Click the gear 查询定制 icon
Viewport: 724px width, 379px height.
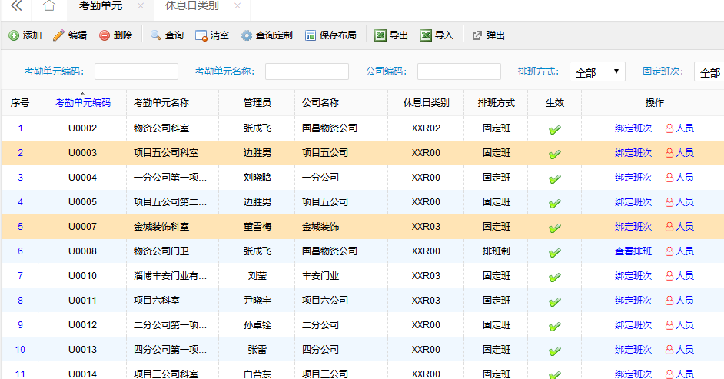247,36
